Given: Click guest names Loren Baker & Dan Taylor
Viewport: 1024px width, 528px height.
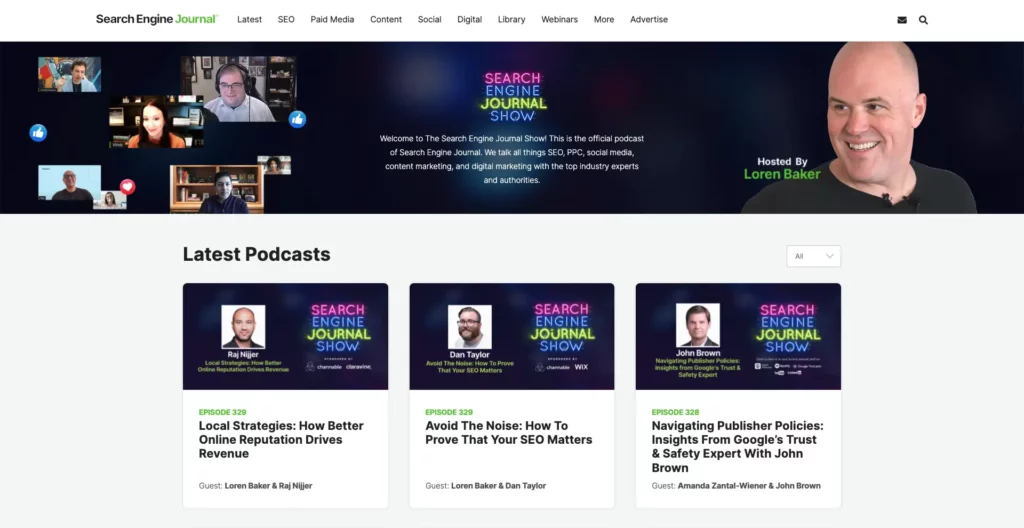Looking at the screenshot, I should click(498, 486).
